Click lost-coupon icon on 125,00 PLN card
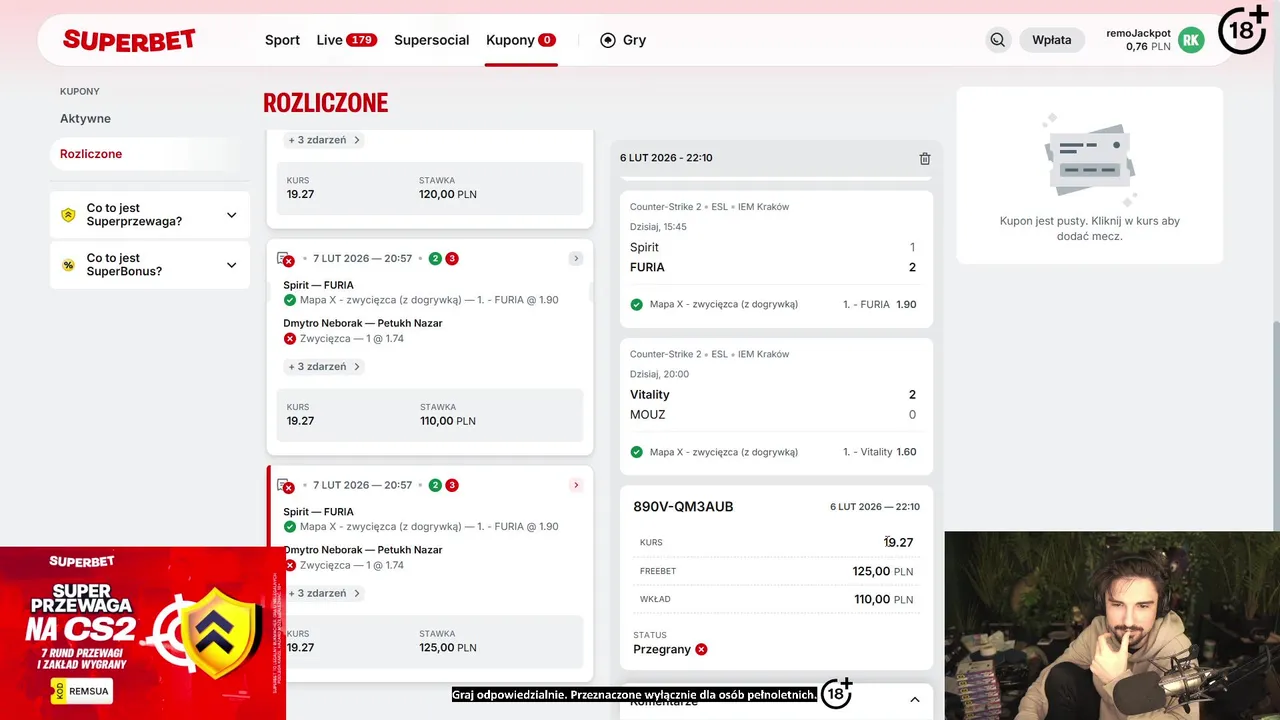The image size is (1280, 720). (285, 485)
